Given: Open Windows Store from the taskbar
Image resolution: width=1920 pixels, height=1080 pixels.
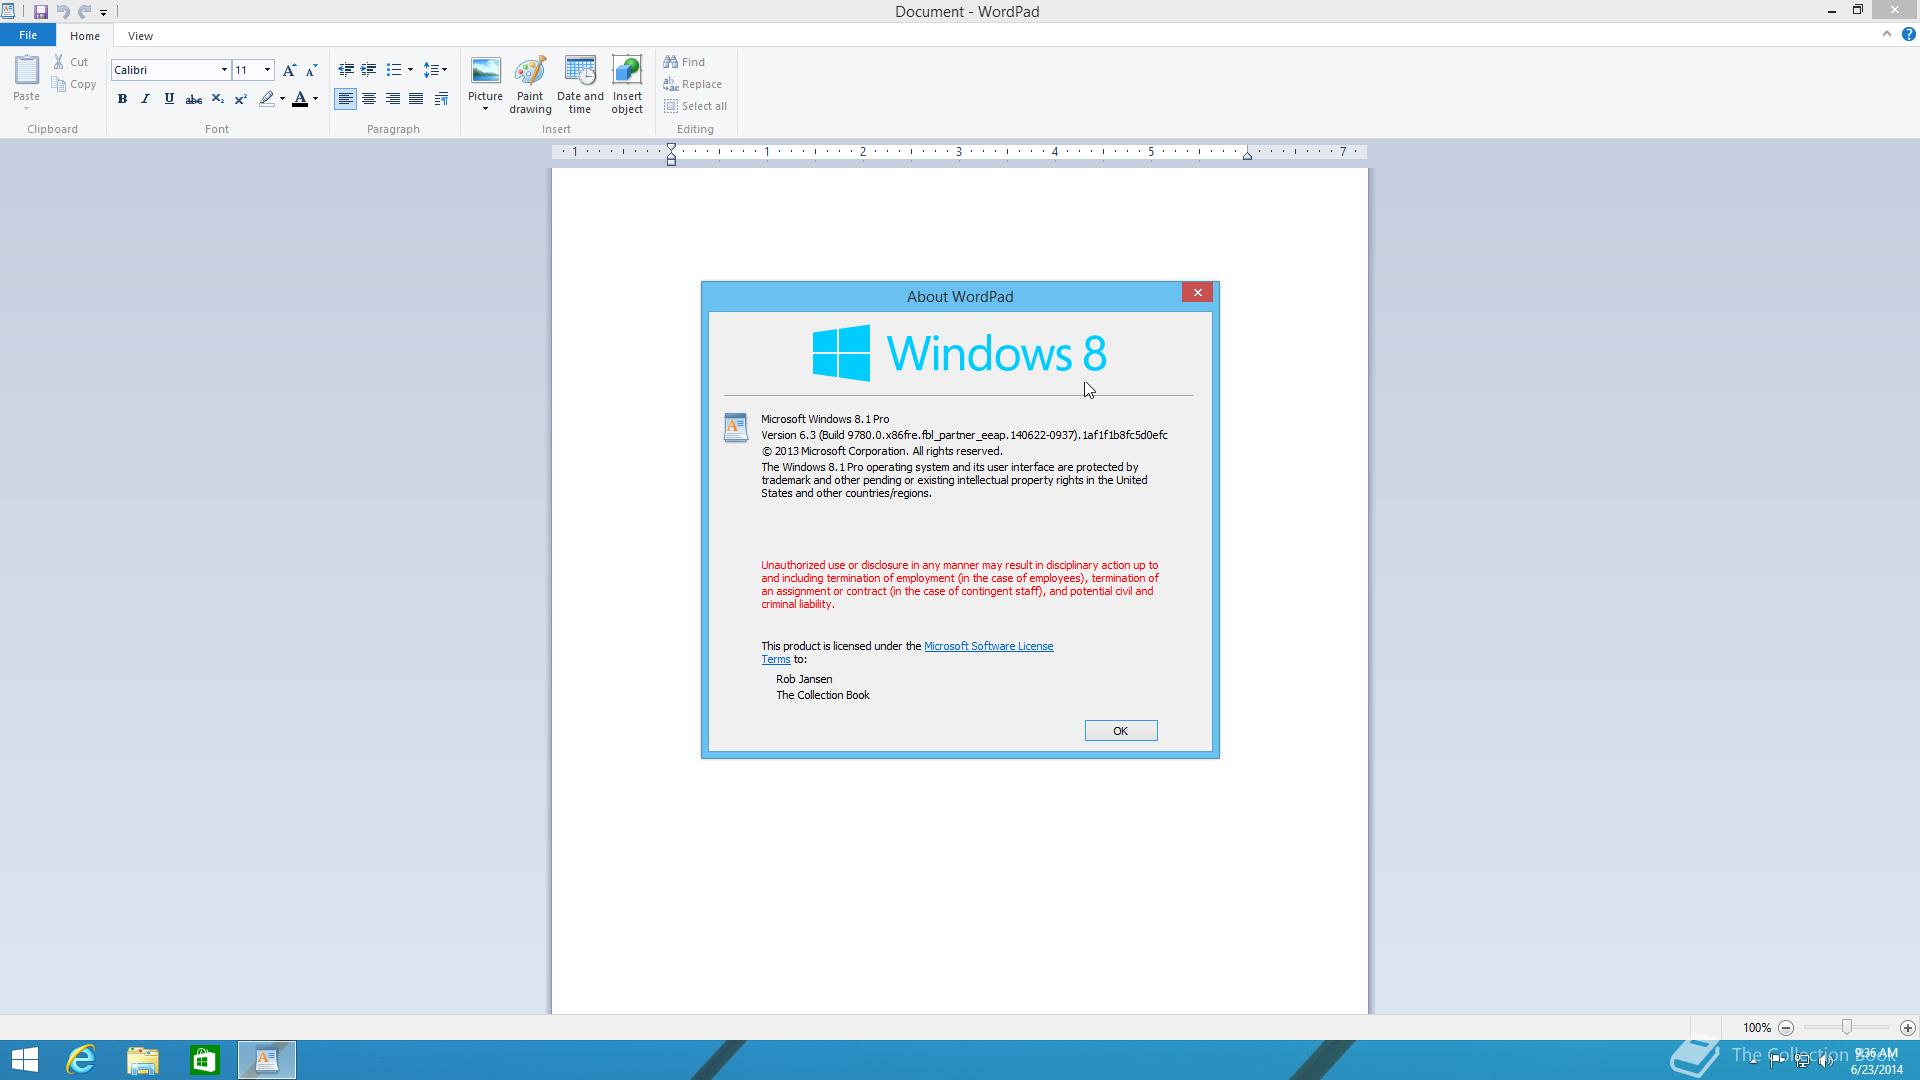Looking at the screenshot, I should (x=205, y=1060).
